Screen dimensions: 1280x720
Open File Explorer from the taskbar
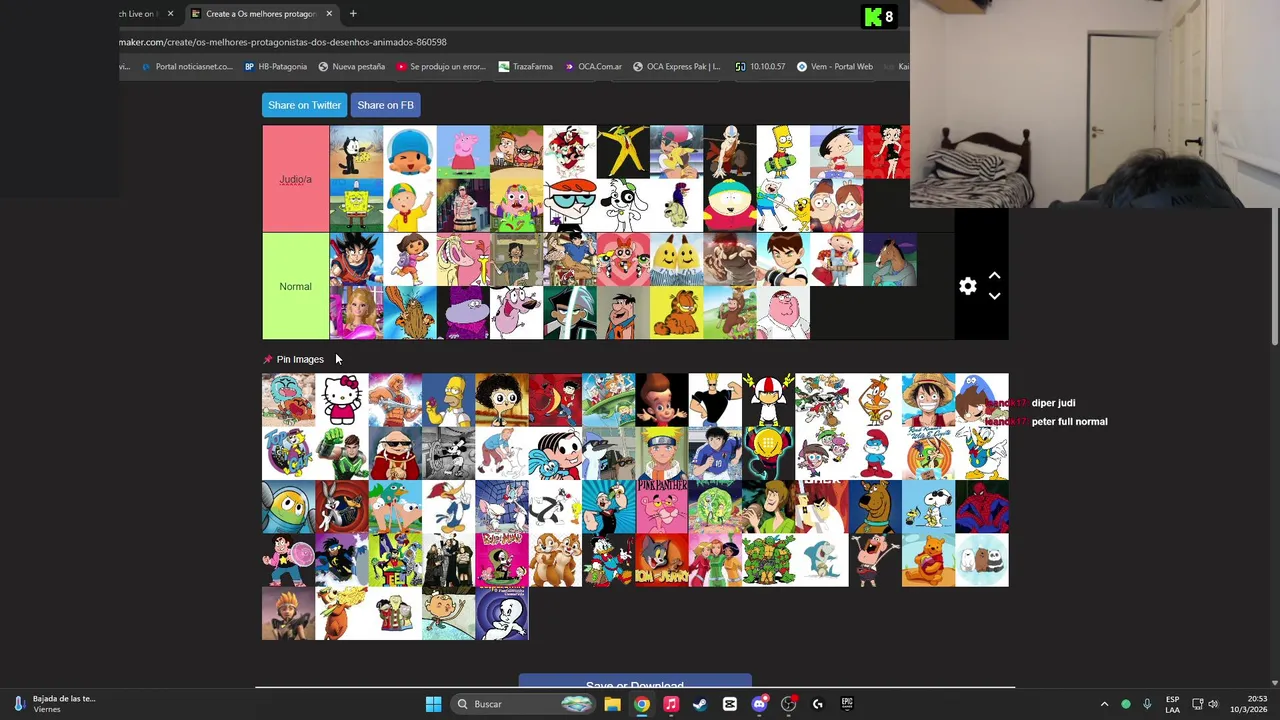click(x=612, y=704)
